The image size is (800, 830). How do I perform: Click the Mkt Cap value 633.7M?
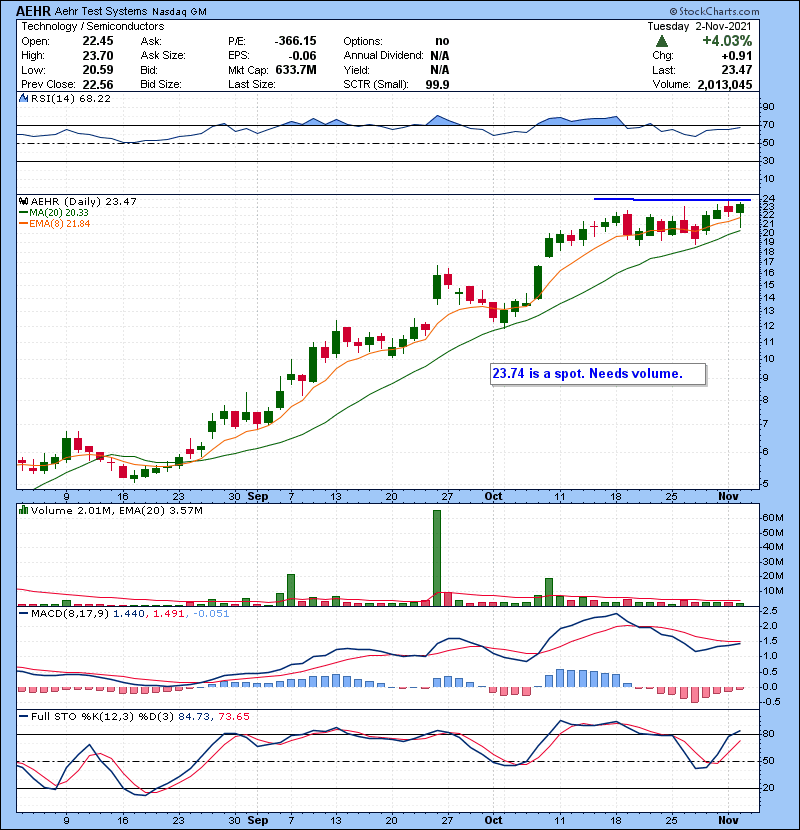pos(296,70)
